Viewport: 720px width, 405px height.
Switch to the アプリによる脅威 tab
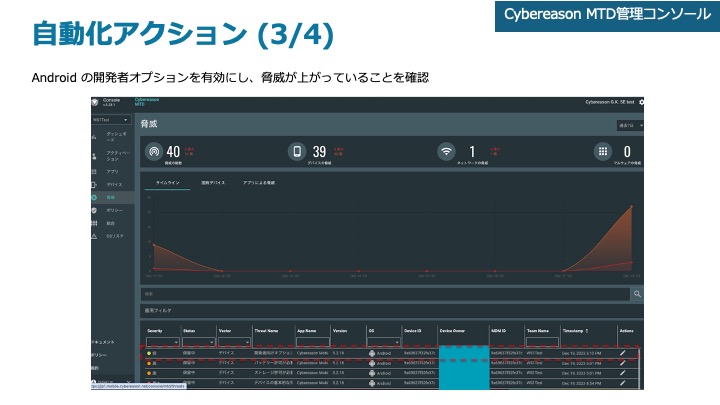click(x=259, y=183)
